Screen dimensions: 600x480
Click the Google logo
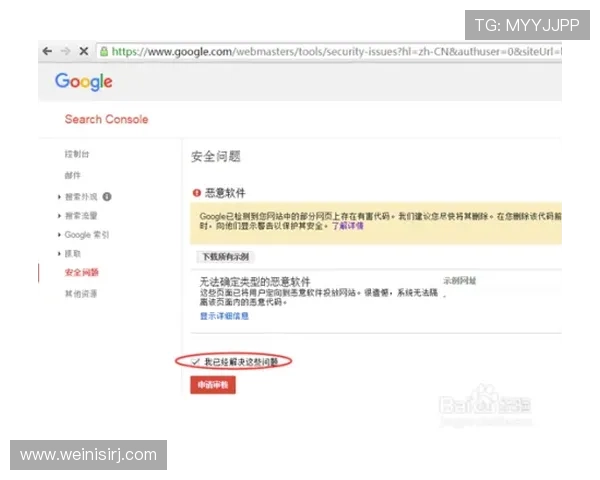84,82
